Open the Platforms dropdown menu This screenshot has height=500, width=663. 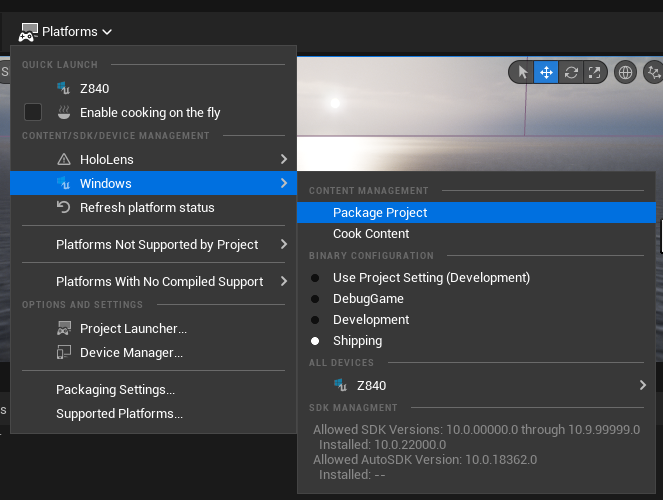coord(66,32)
